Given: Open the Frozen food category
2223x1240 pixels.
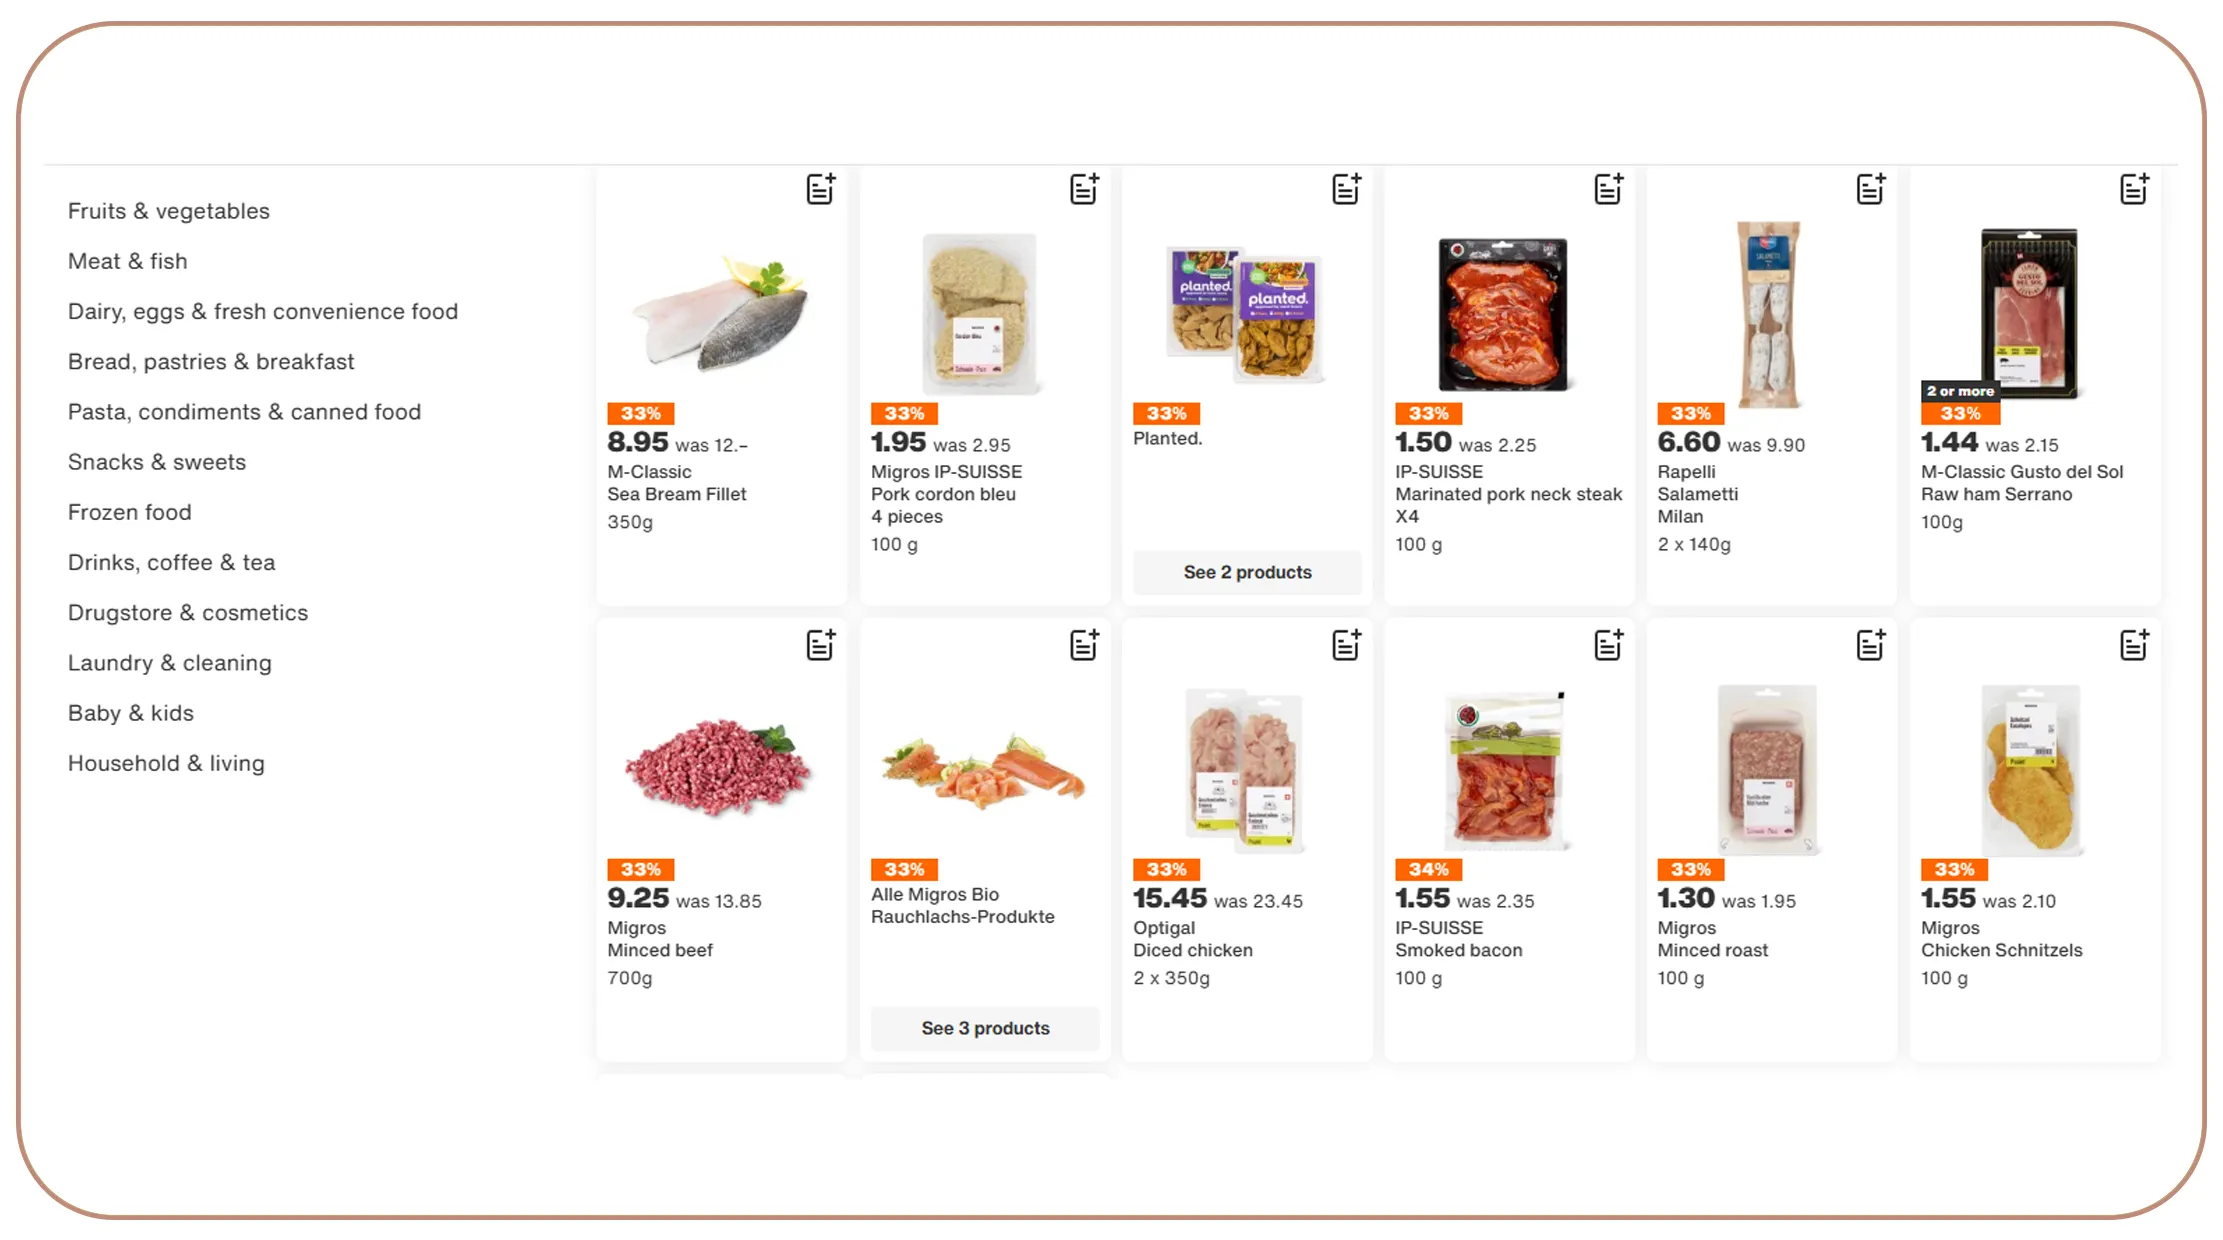Looking at the screenshot, I should 129,512.
